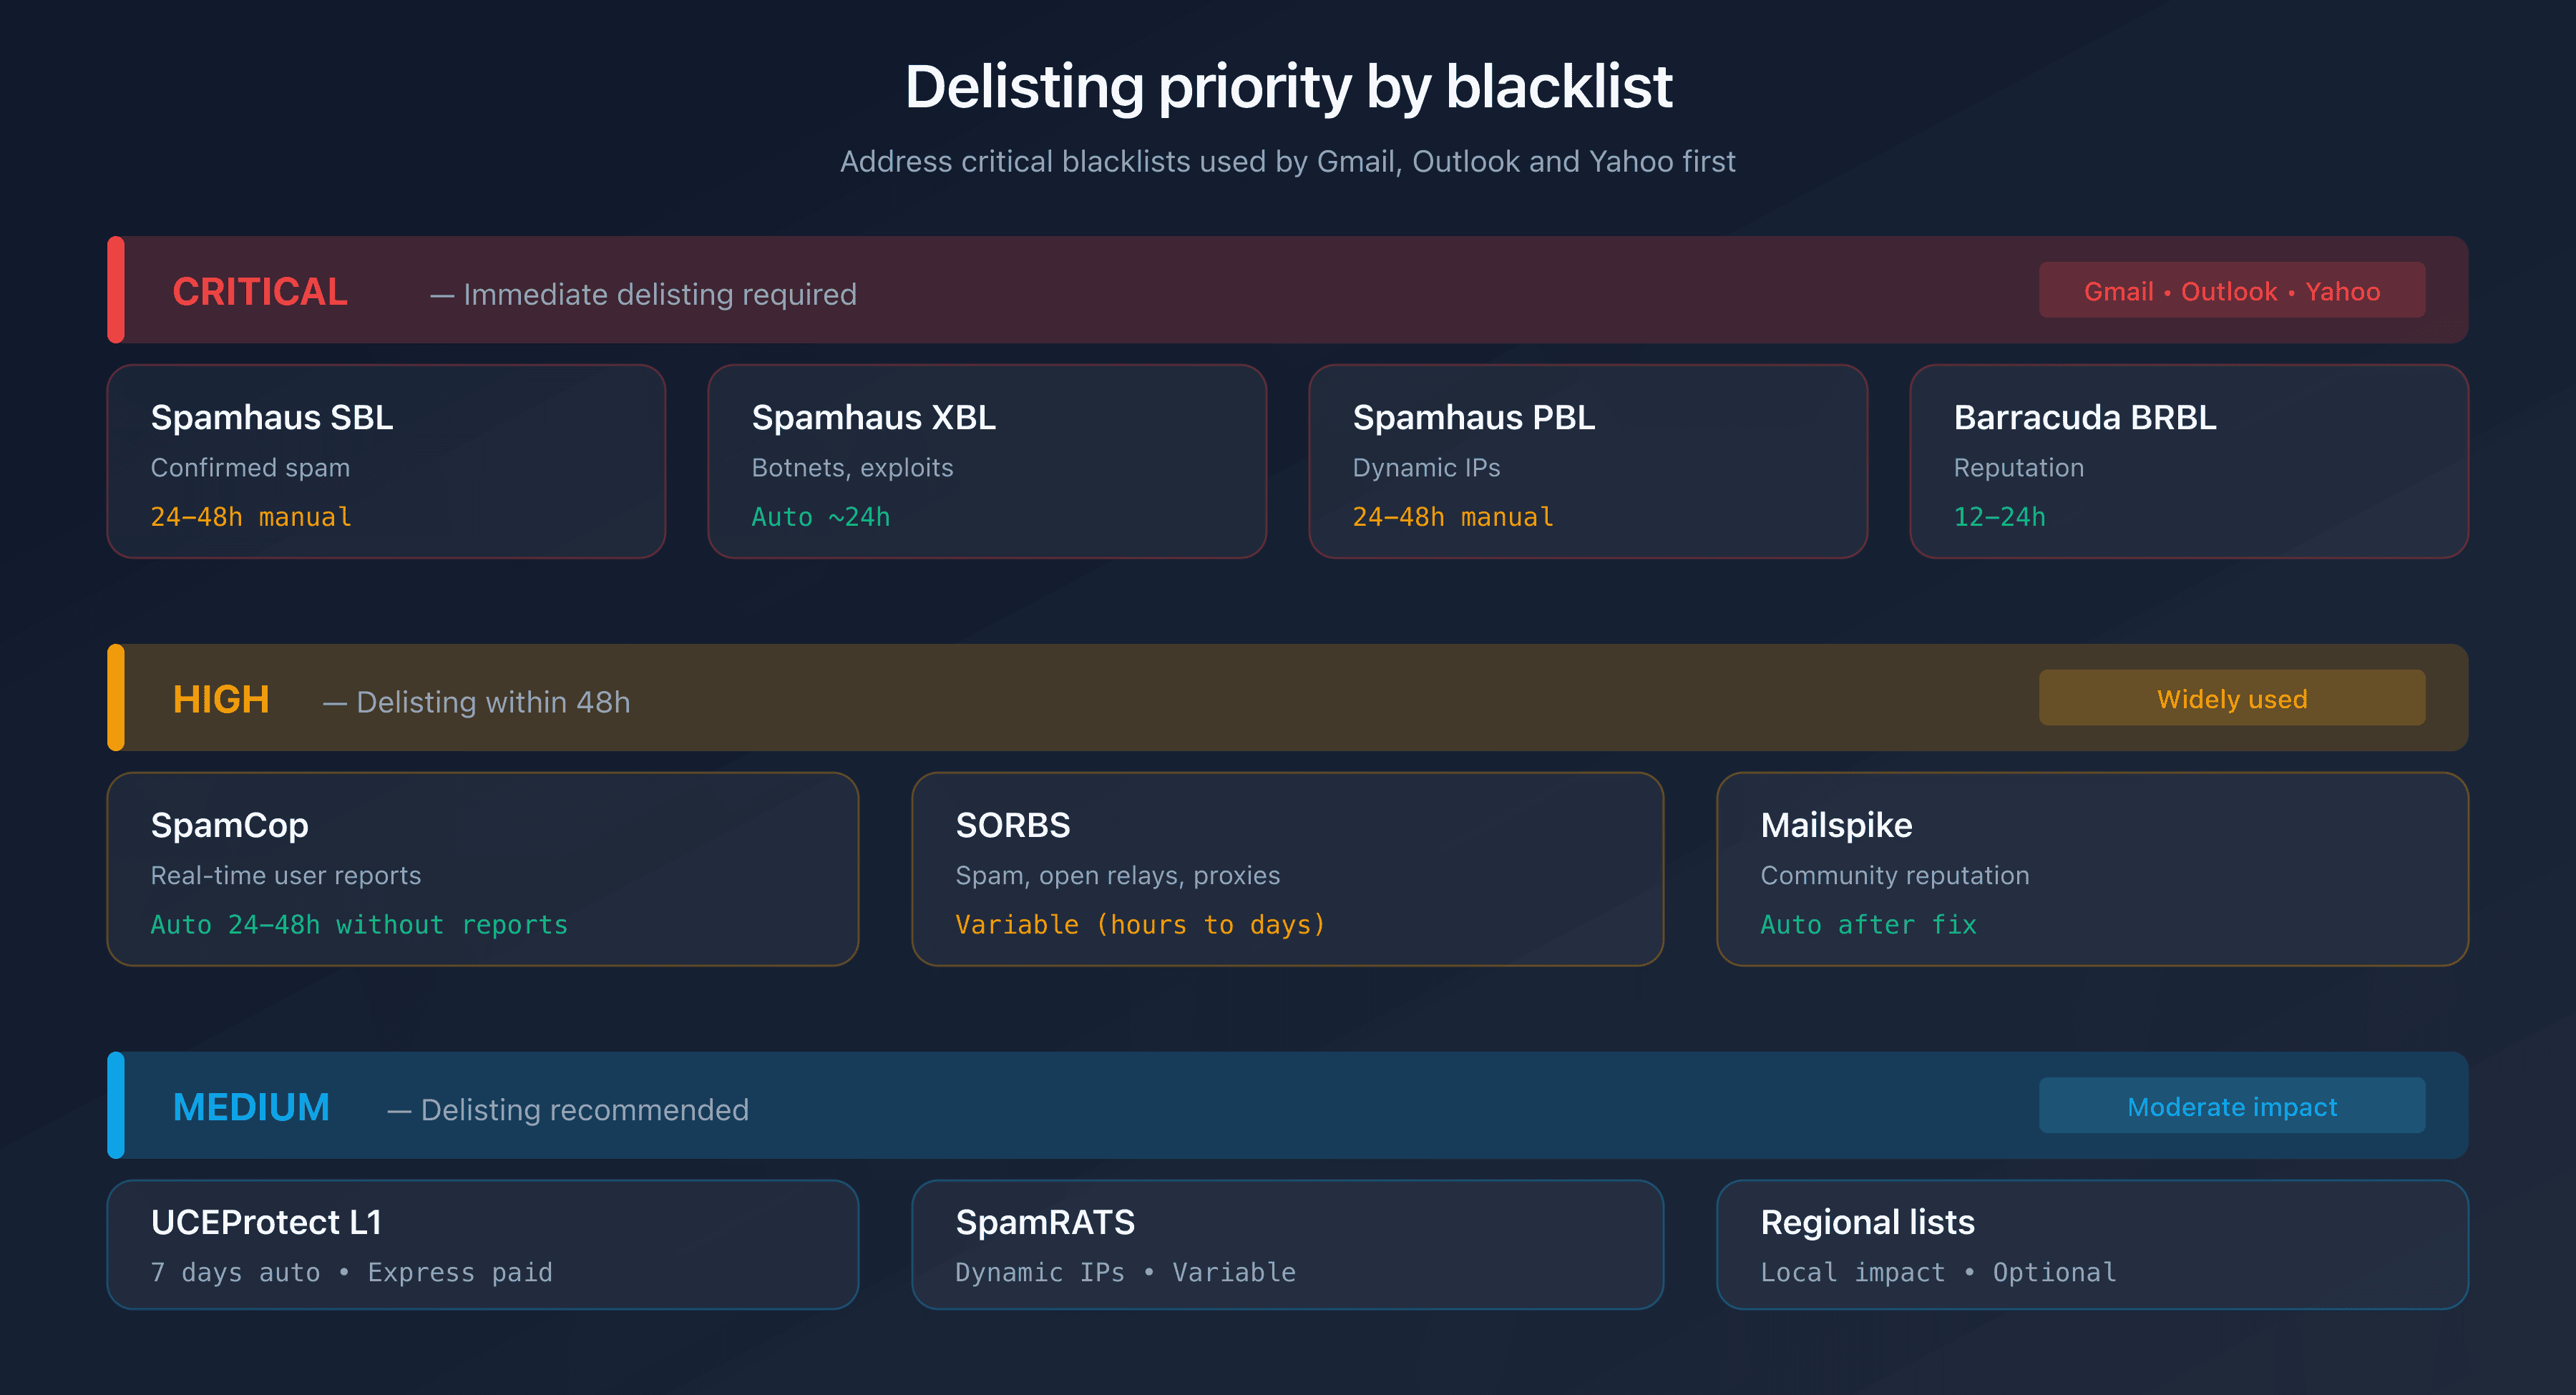Click 'Delisting within 48h' text
The image size is (2576, 1395).
pos(493,702)
